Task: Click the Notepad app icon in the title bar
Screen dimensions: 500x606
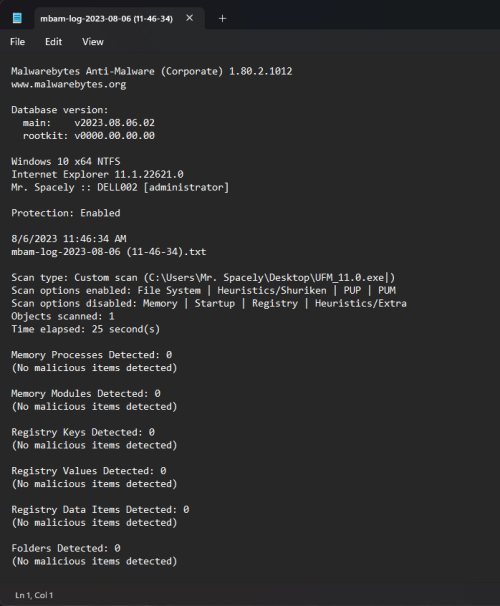Action: point(17,18)
